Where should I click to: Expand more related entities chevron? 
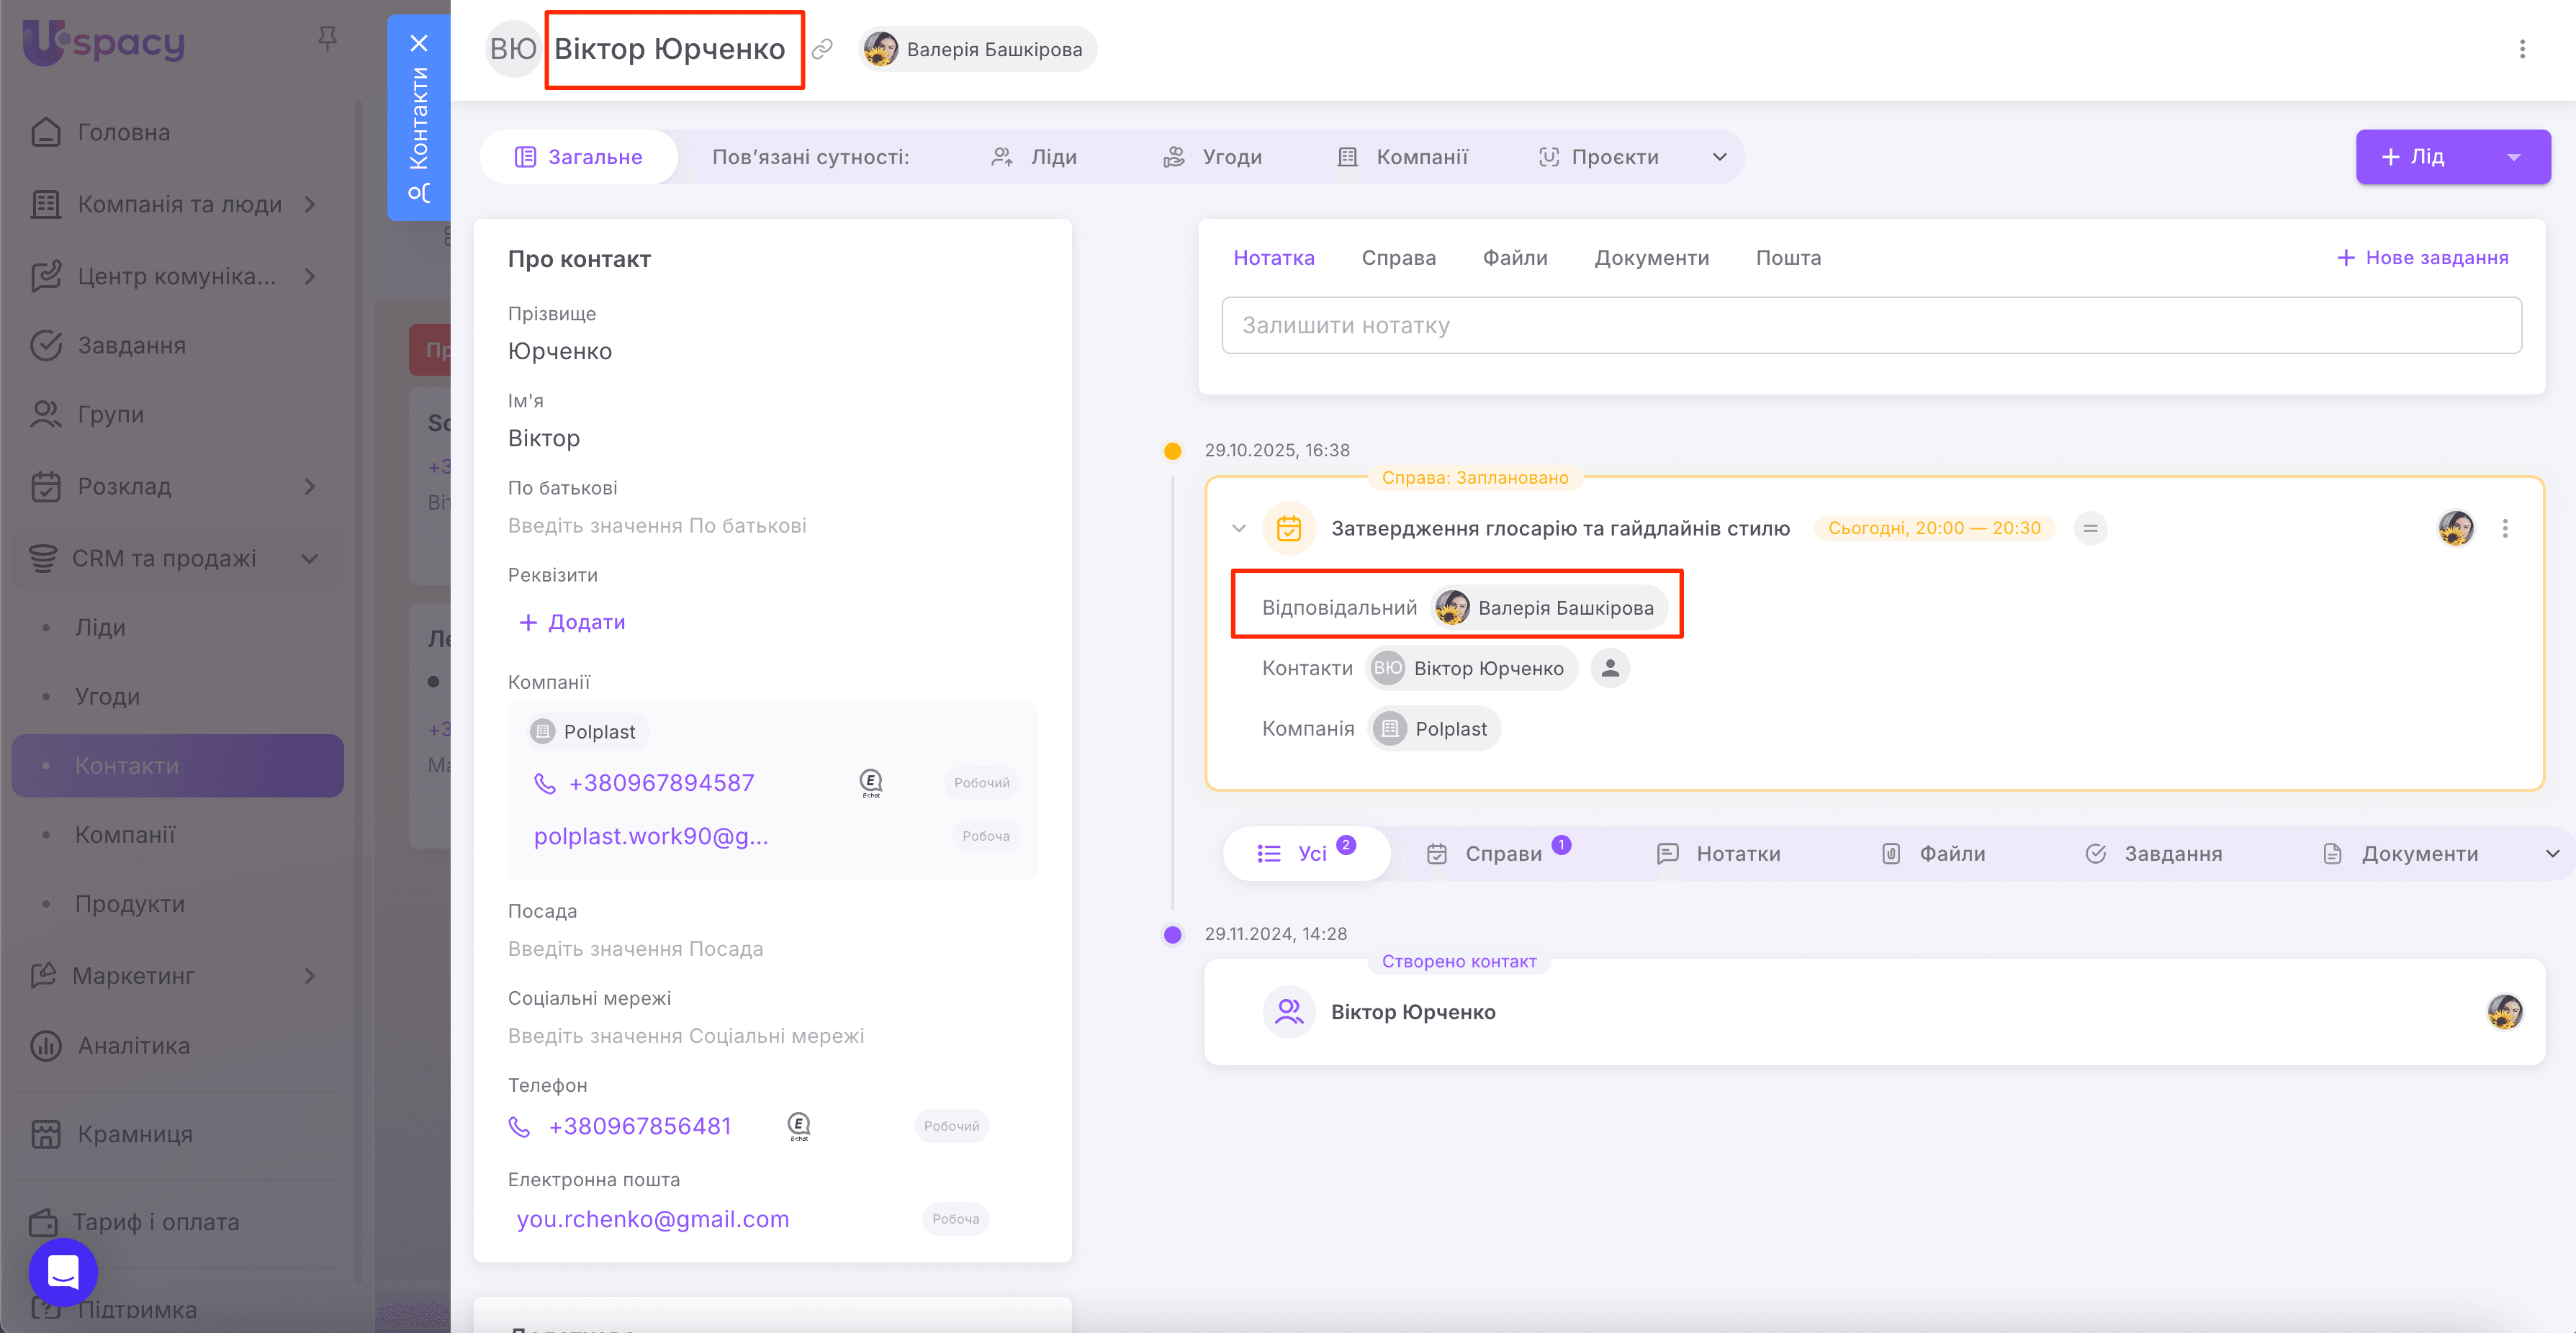tap(1720, 157)
